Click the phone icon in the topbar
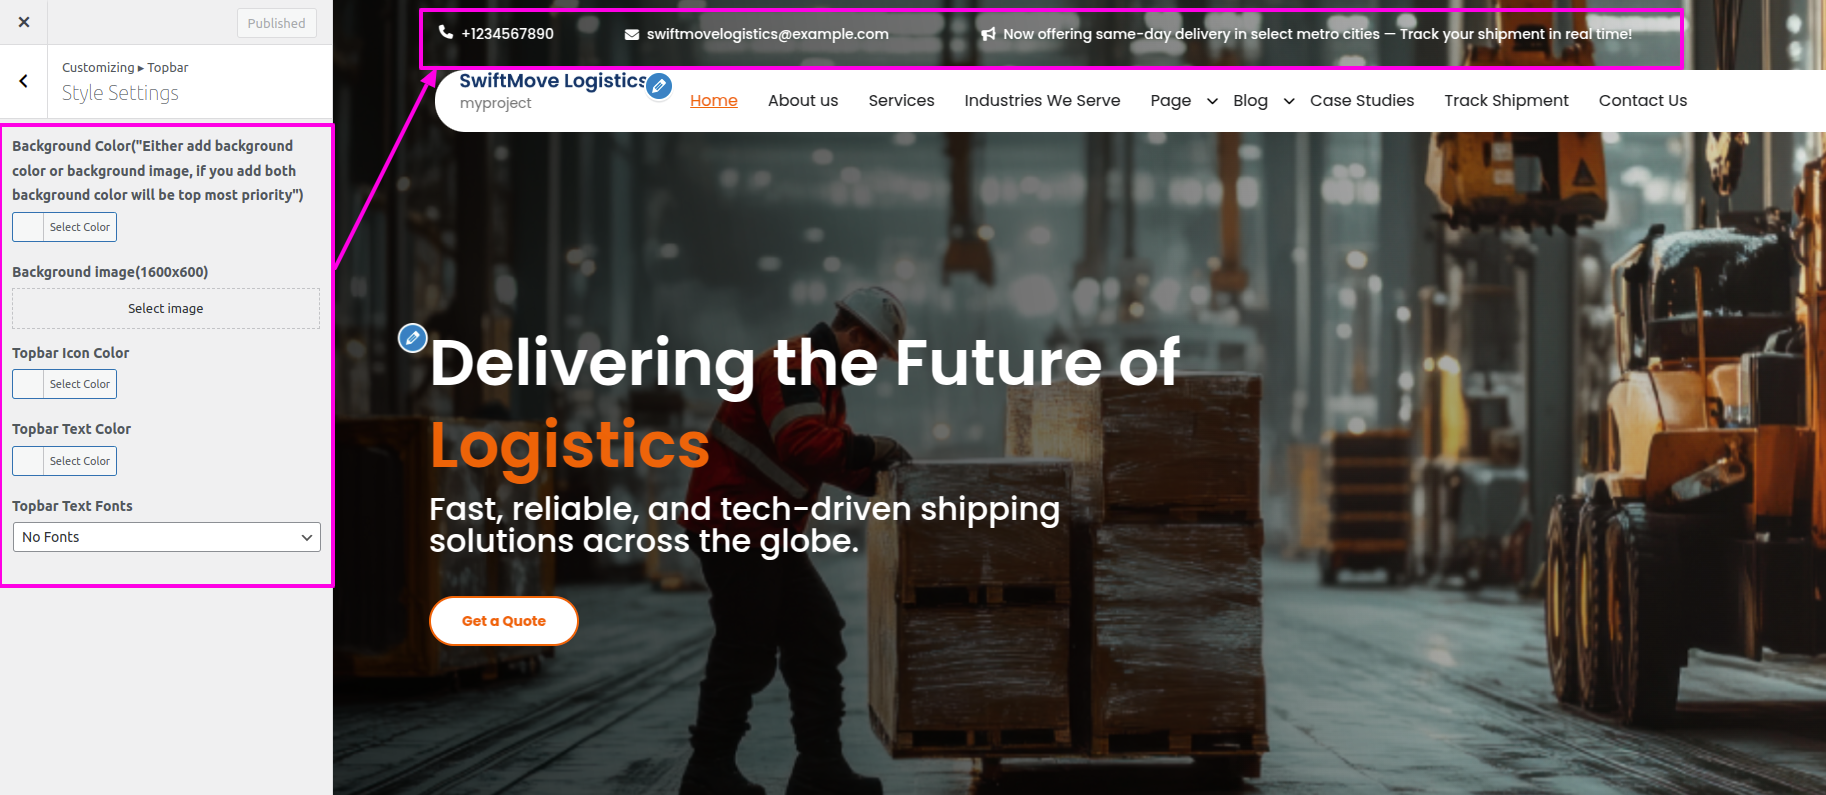This screenshot has height=795, width=1826. [x=446, y=33]
